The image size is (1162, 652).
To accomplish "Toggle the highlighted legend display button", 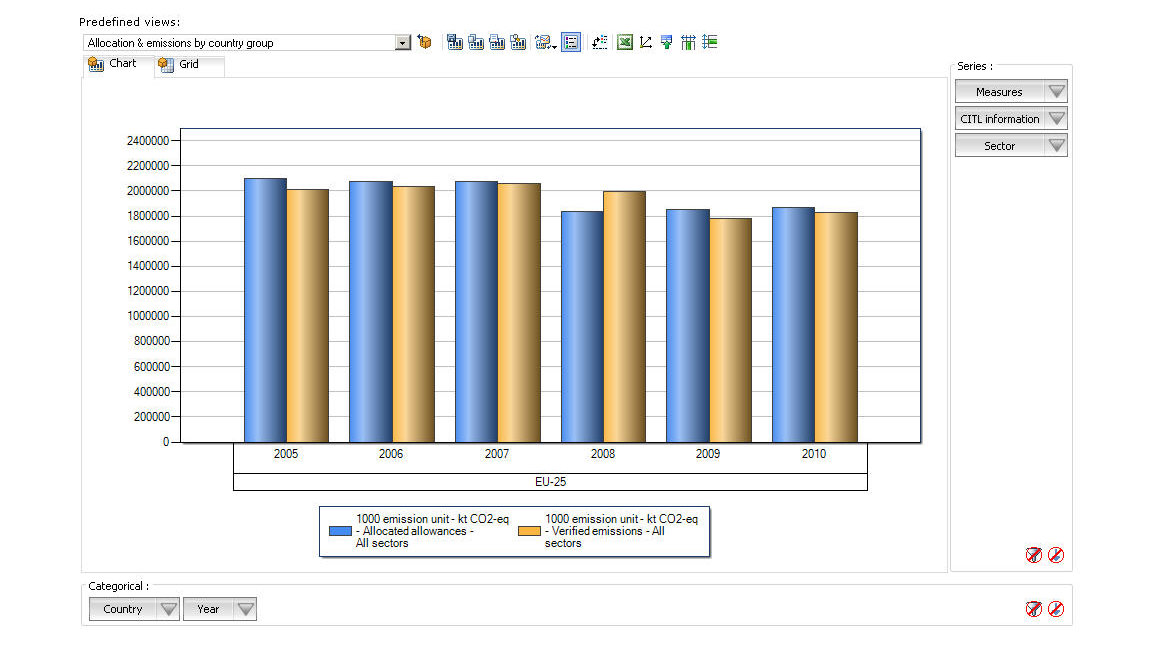I will (x=571, y=43).
